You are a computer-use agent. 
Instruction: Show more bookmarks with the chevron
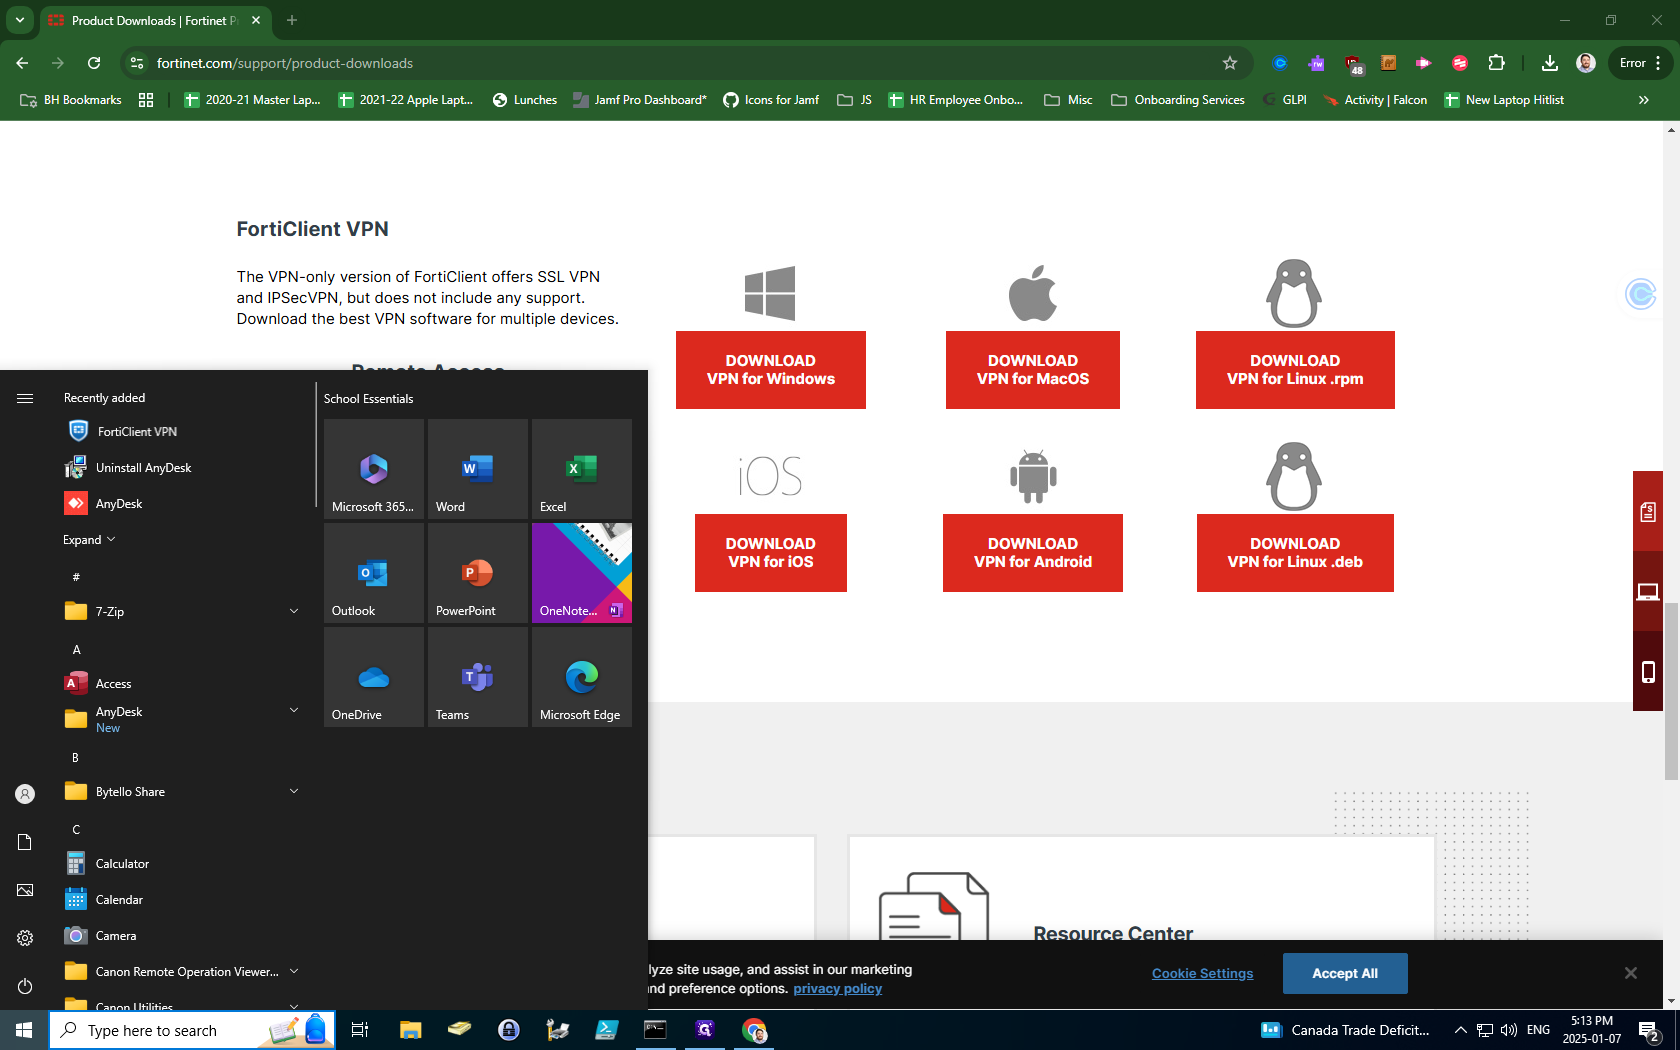click(x=1643, y=100)
